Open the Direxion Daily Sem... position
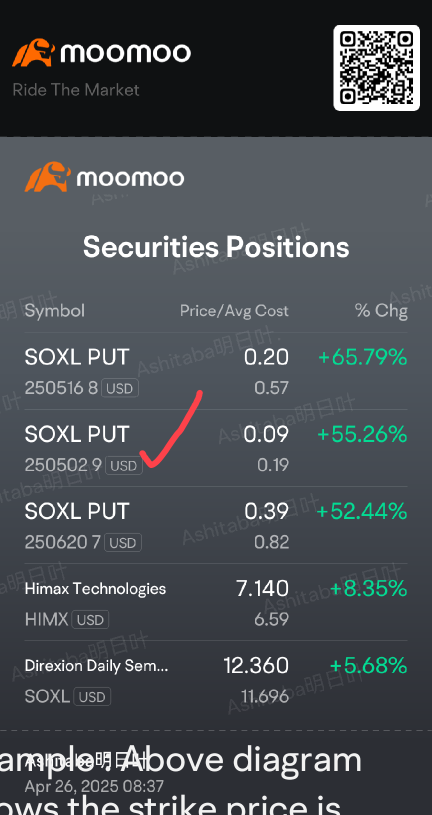This screenshot has height=815, width=432. 216,679
